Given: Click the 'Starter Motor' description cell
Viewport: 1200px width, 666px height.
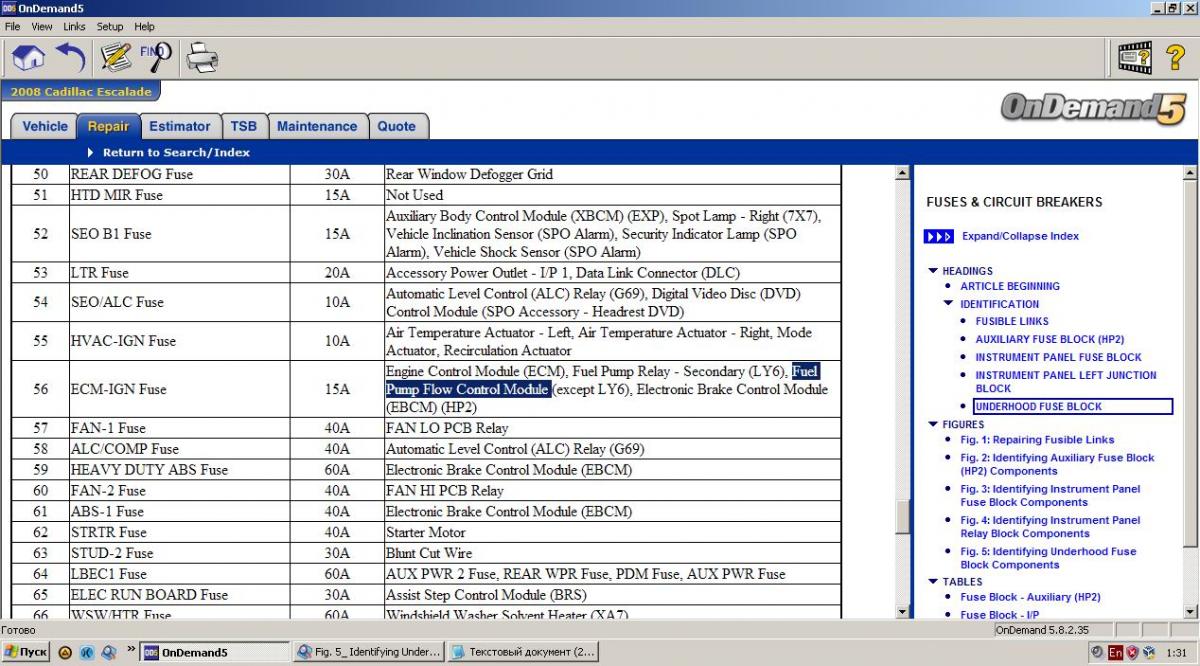Looking at the screenshot, I should pyautogui.click(x=612, y=533).
